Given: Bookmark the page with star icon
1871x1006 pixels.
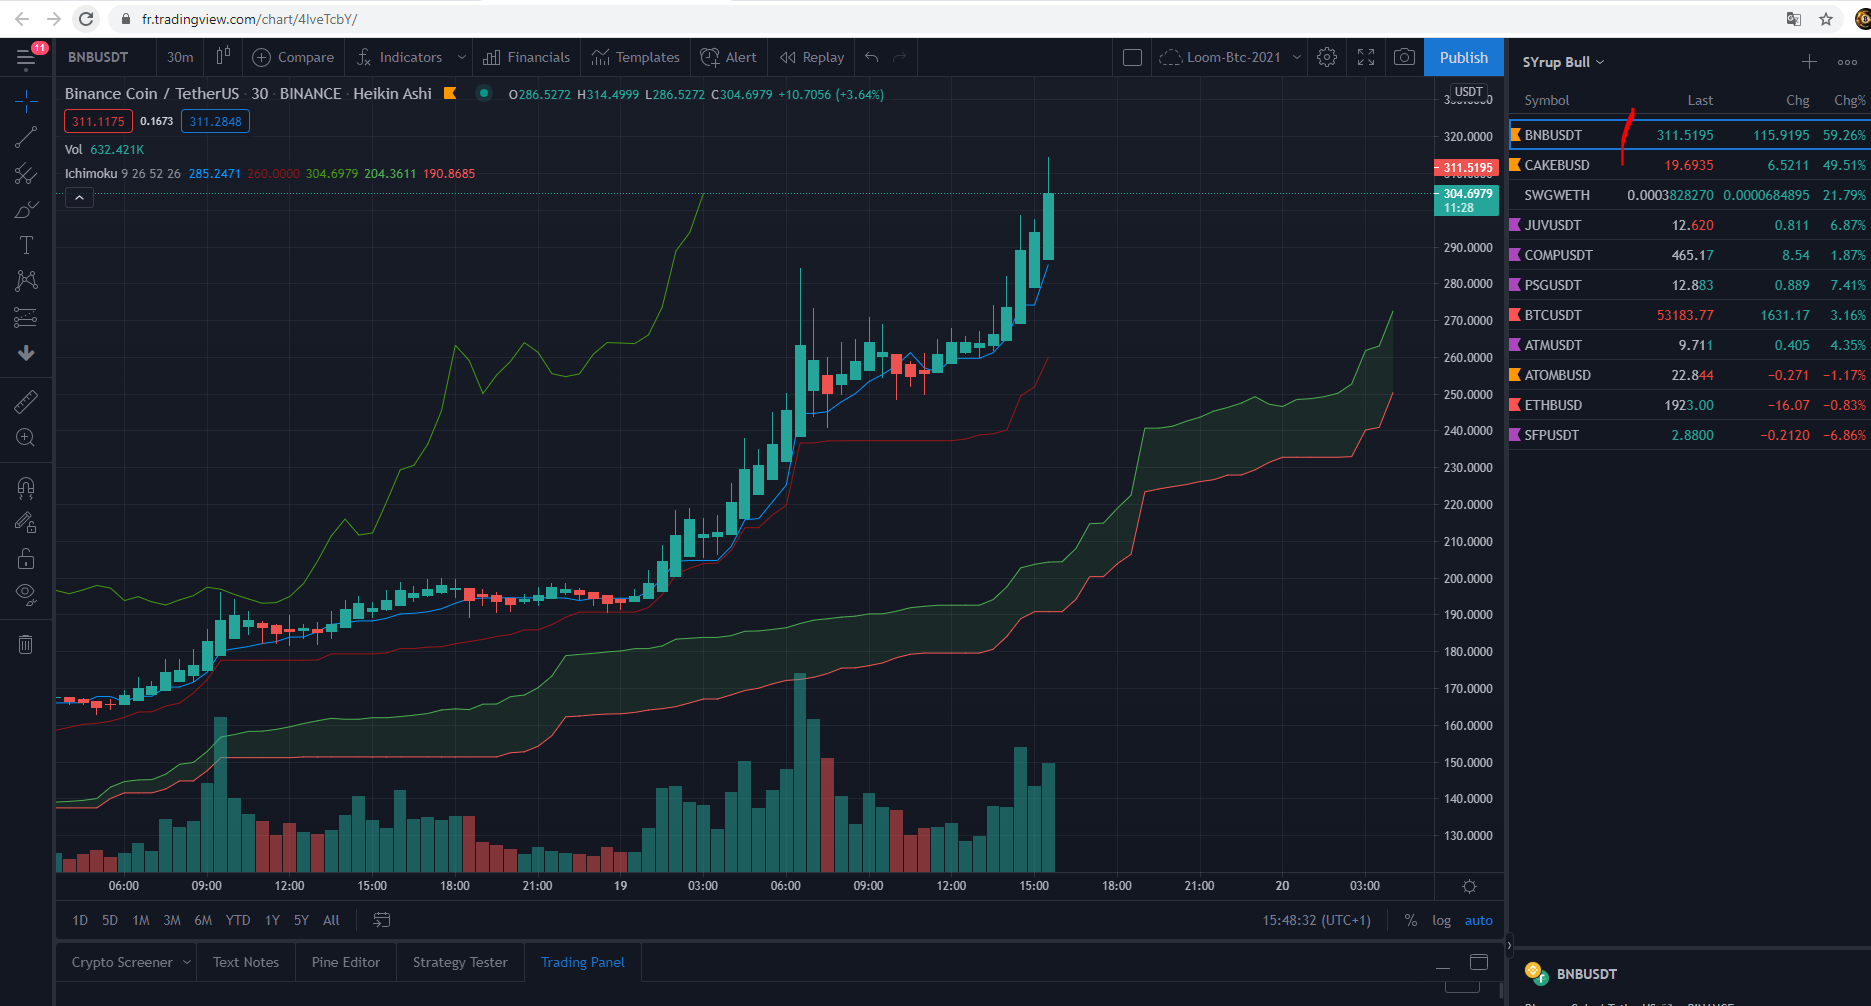Looking at the screenshot, I should 1826,18.
